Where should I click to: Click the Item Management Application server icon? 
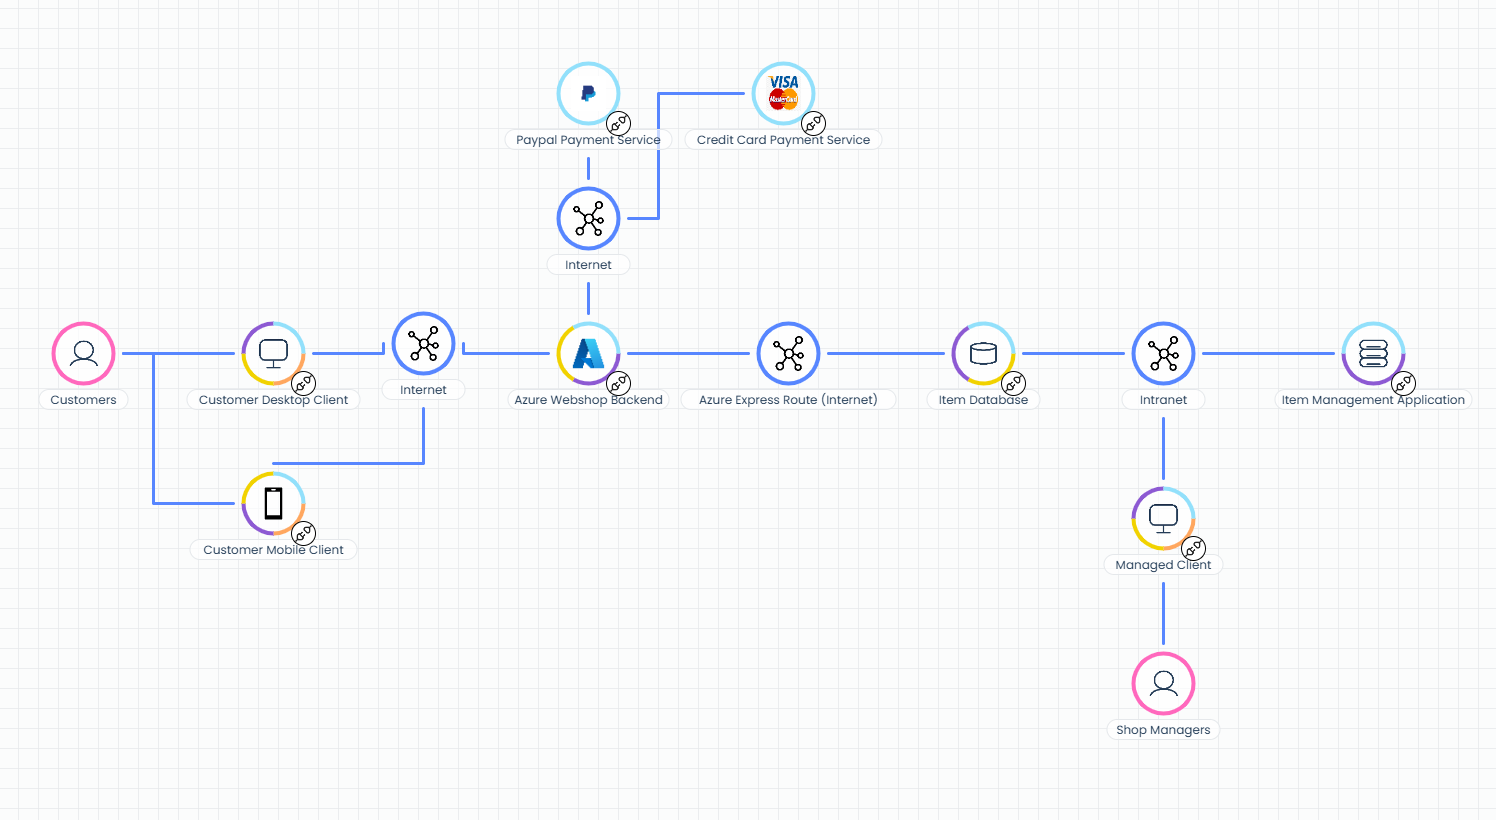pos(1373,353)
